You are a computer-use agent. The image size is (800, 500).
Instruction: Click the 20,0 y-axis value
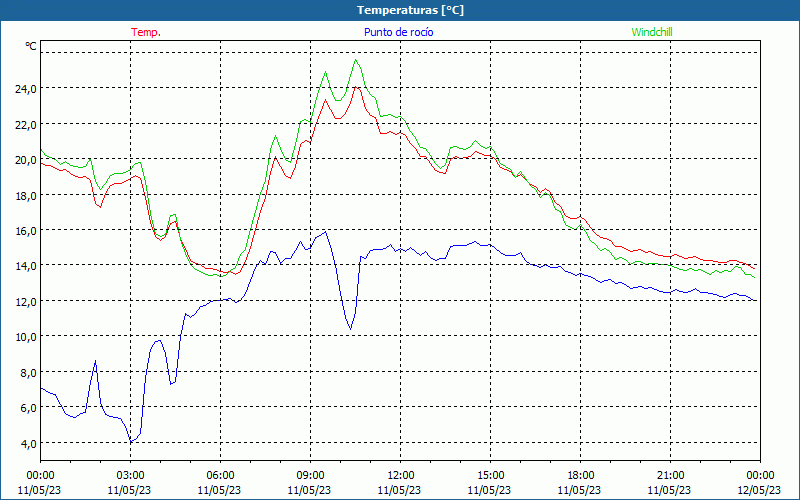(x=26, y=160)
